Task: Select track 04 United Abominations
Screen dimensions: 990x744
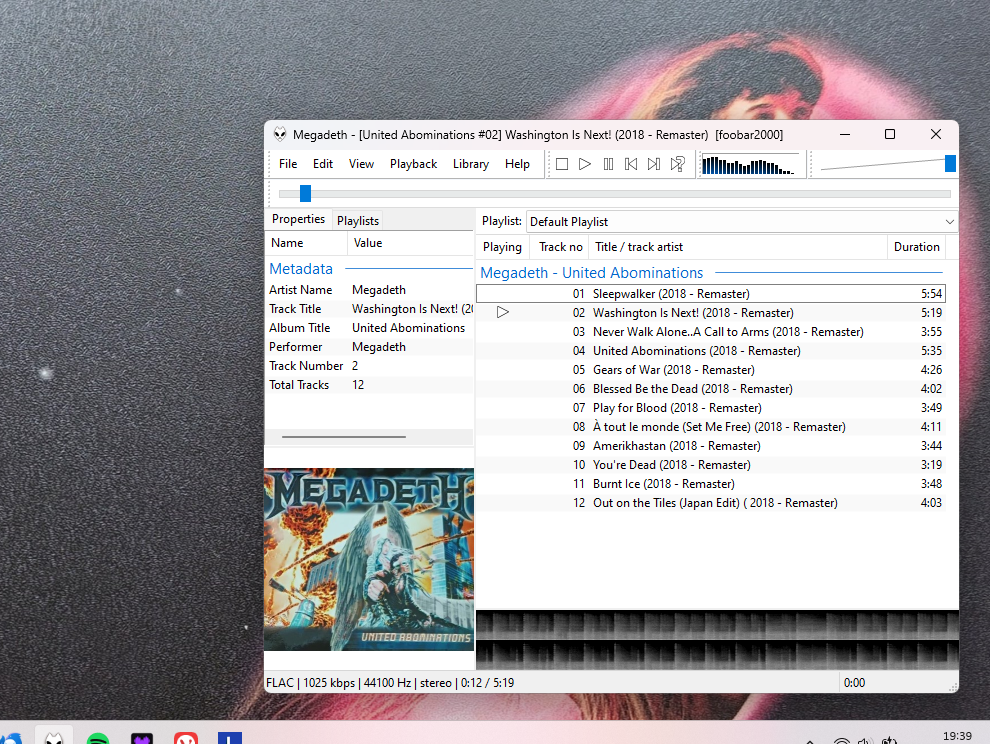Action: point(711,351)
